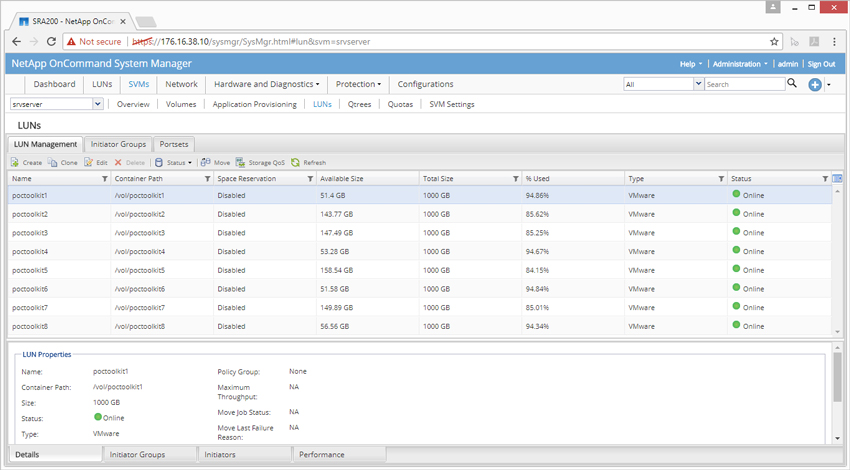The height and width of the screenshot is (470, 850).
Task: Filter the Status column
Action: pyautogui.click(x=825, y=178)
